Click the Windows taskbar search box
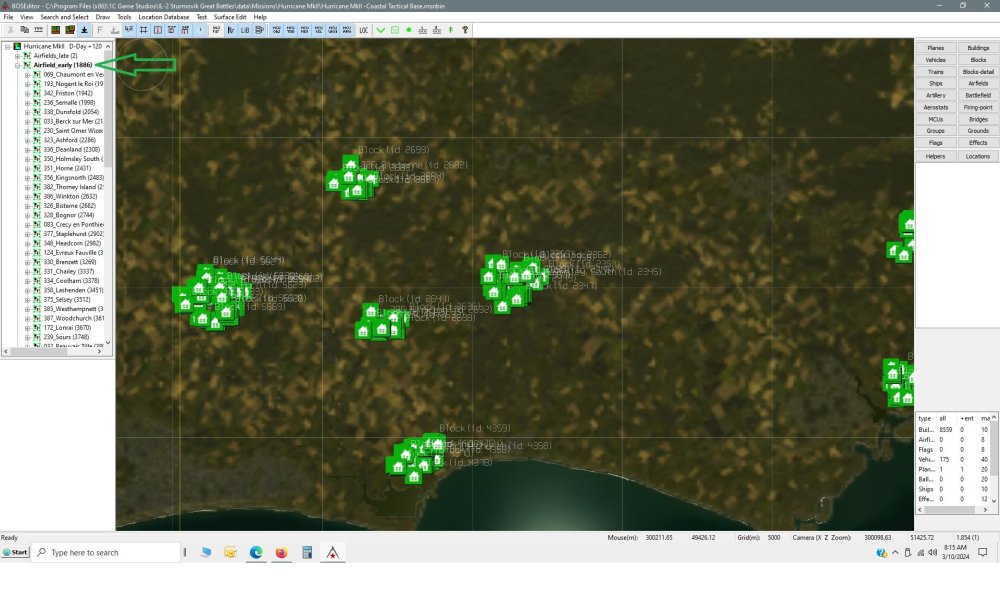1000x595 pixels. 105,552
